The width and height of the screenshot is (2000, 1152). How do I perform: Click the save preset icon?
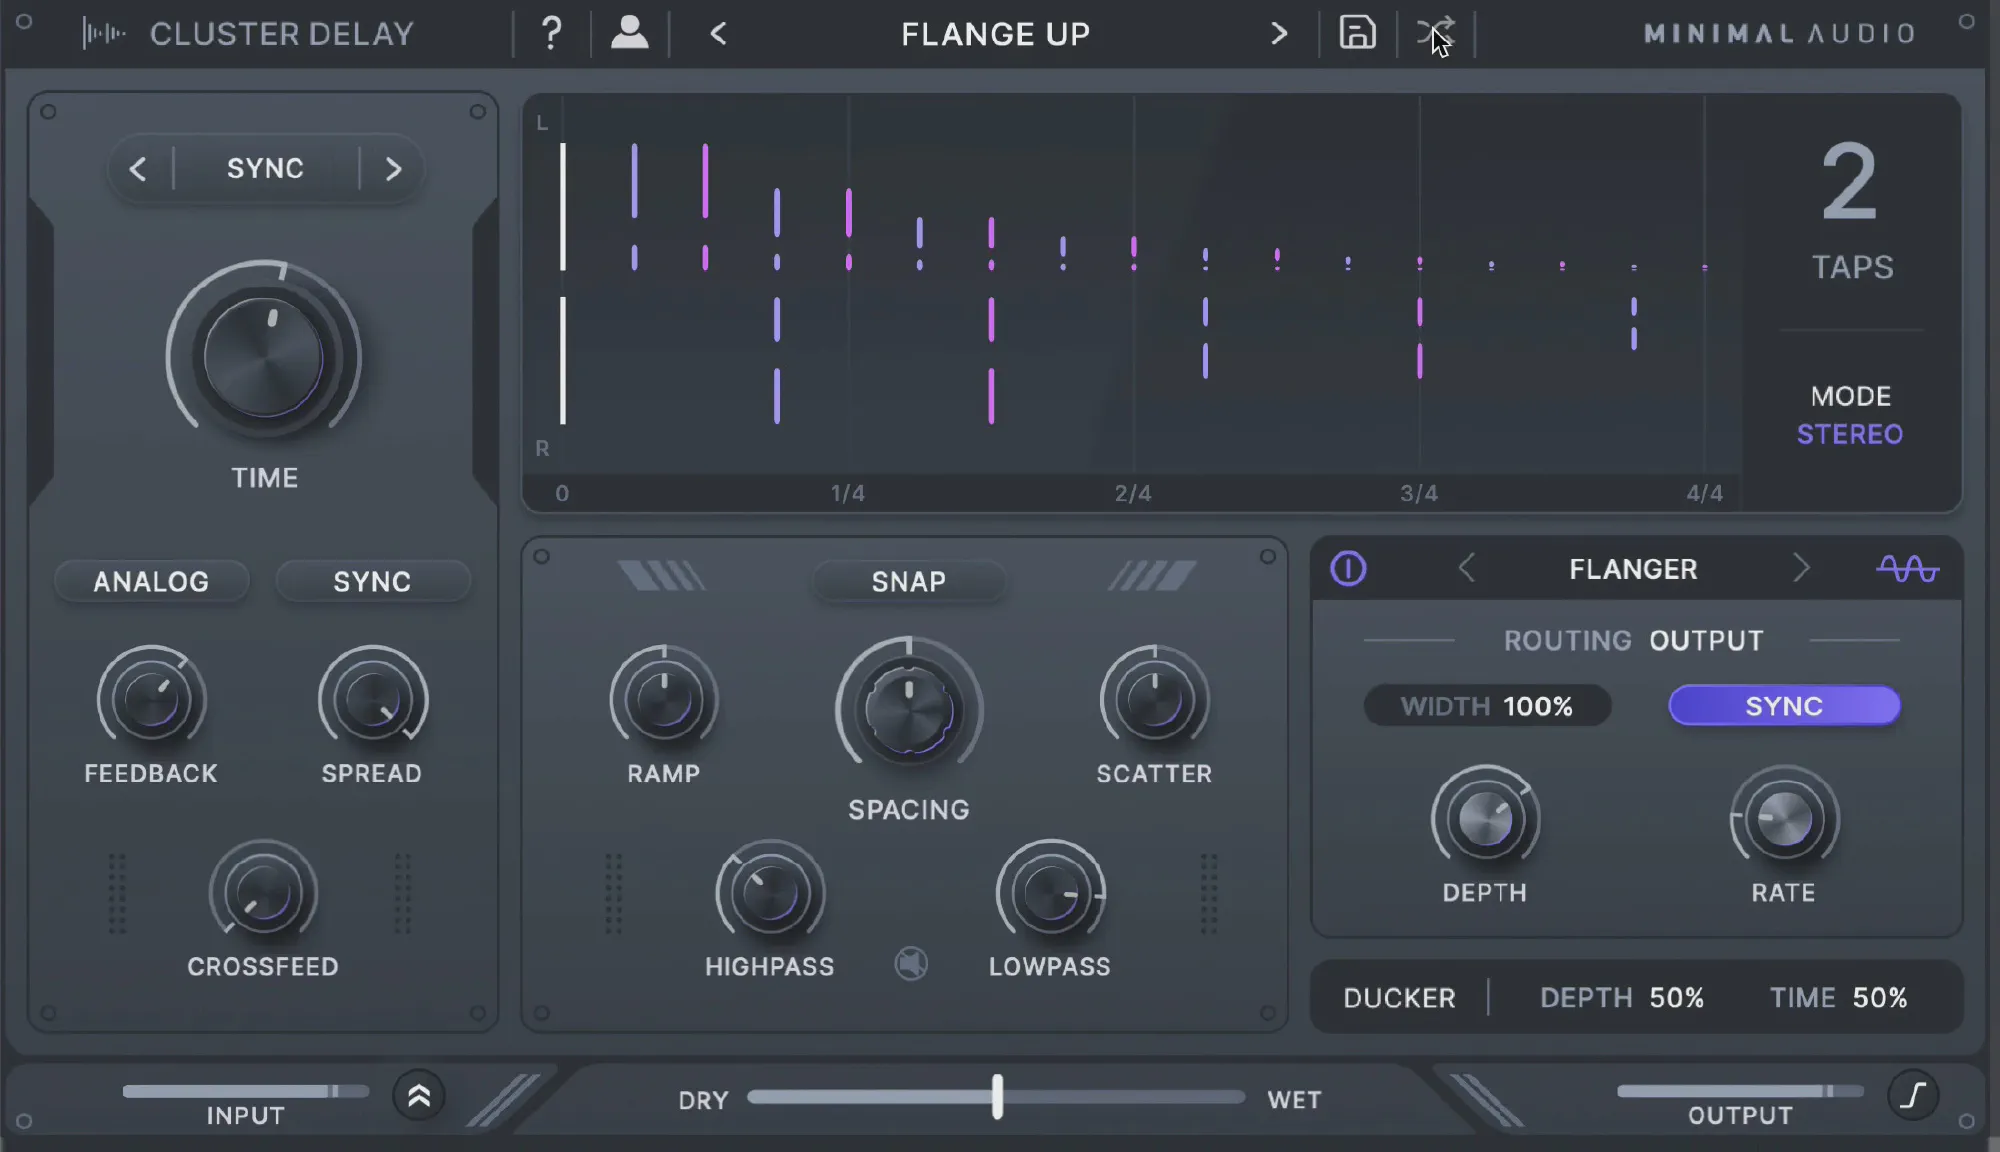[1357, 33]
